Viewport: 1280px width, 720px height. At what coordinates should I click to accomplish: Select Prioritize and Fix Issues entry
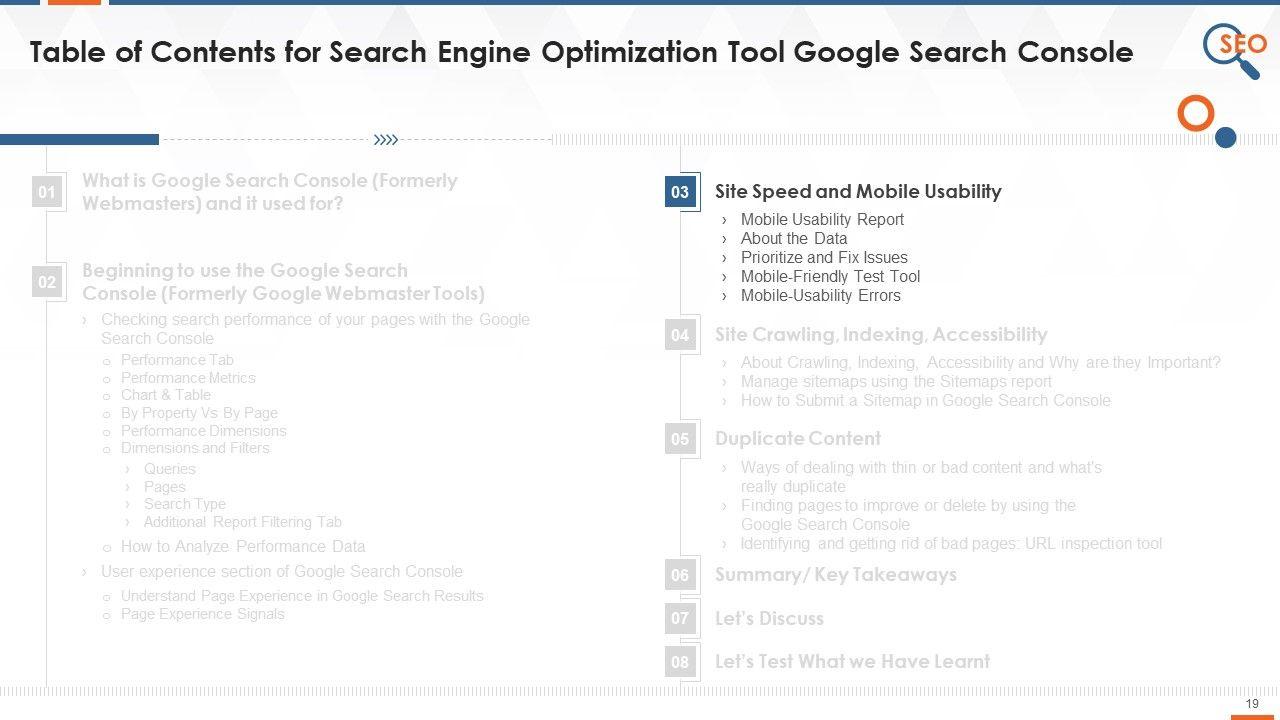823,258
